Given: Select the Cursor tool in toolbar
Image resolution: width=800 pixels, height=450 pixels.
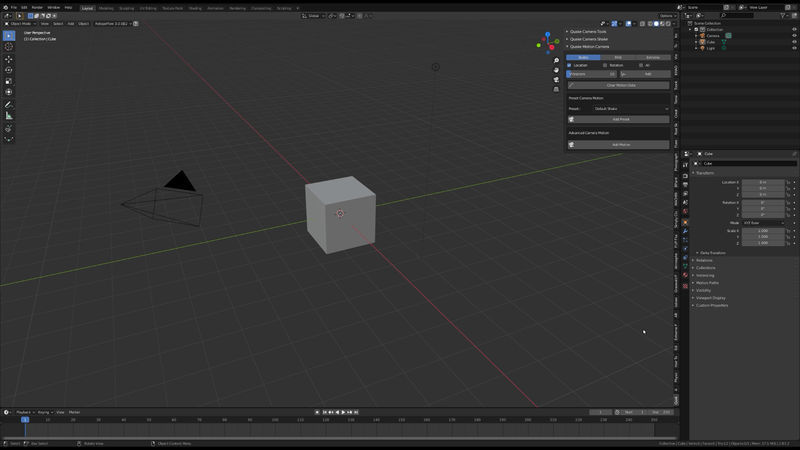Looking at the screenshot, I should (9, 47).
